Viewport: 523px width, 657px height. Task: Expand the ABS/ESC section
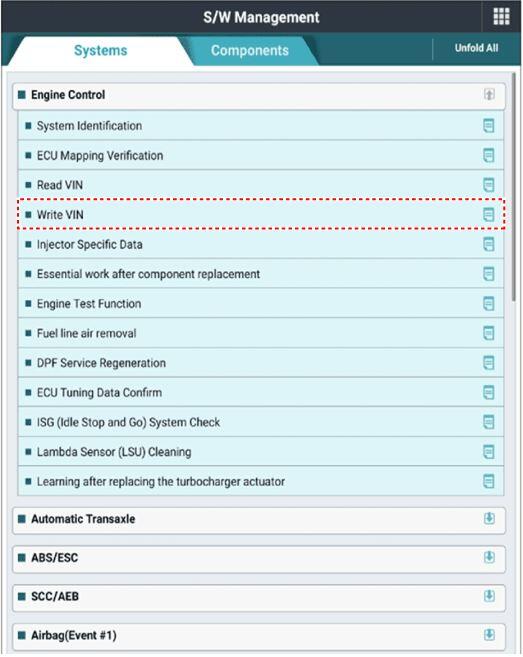pos(489,557)
